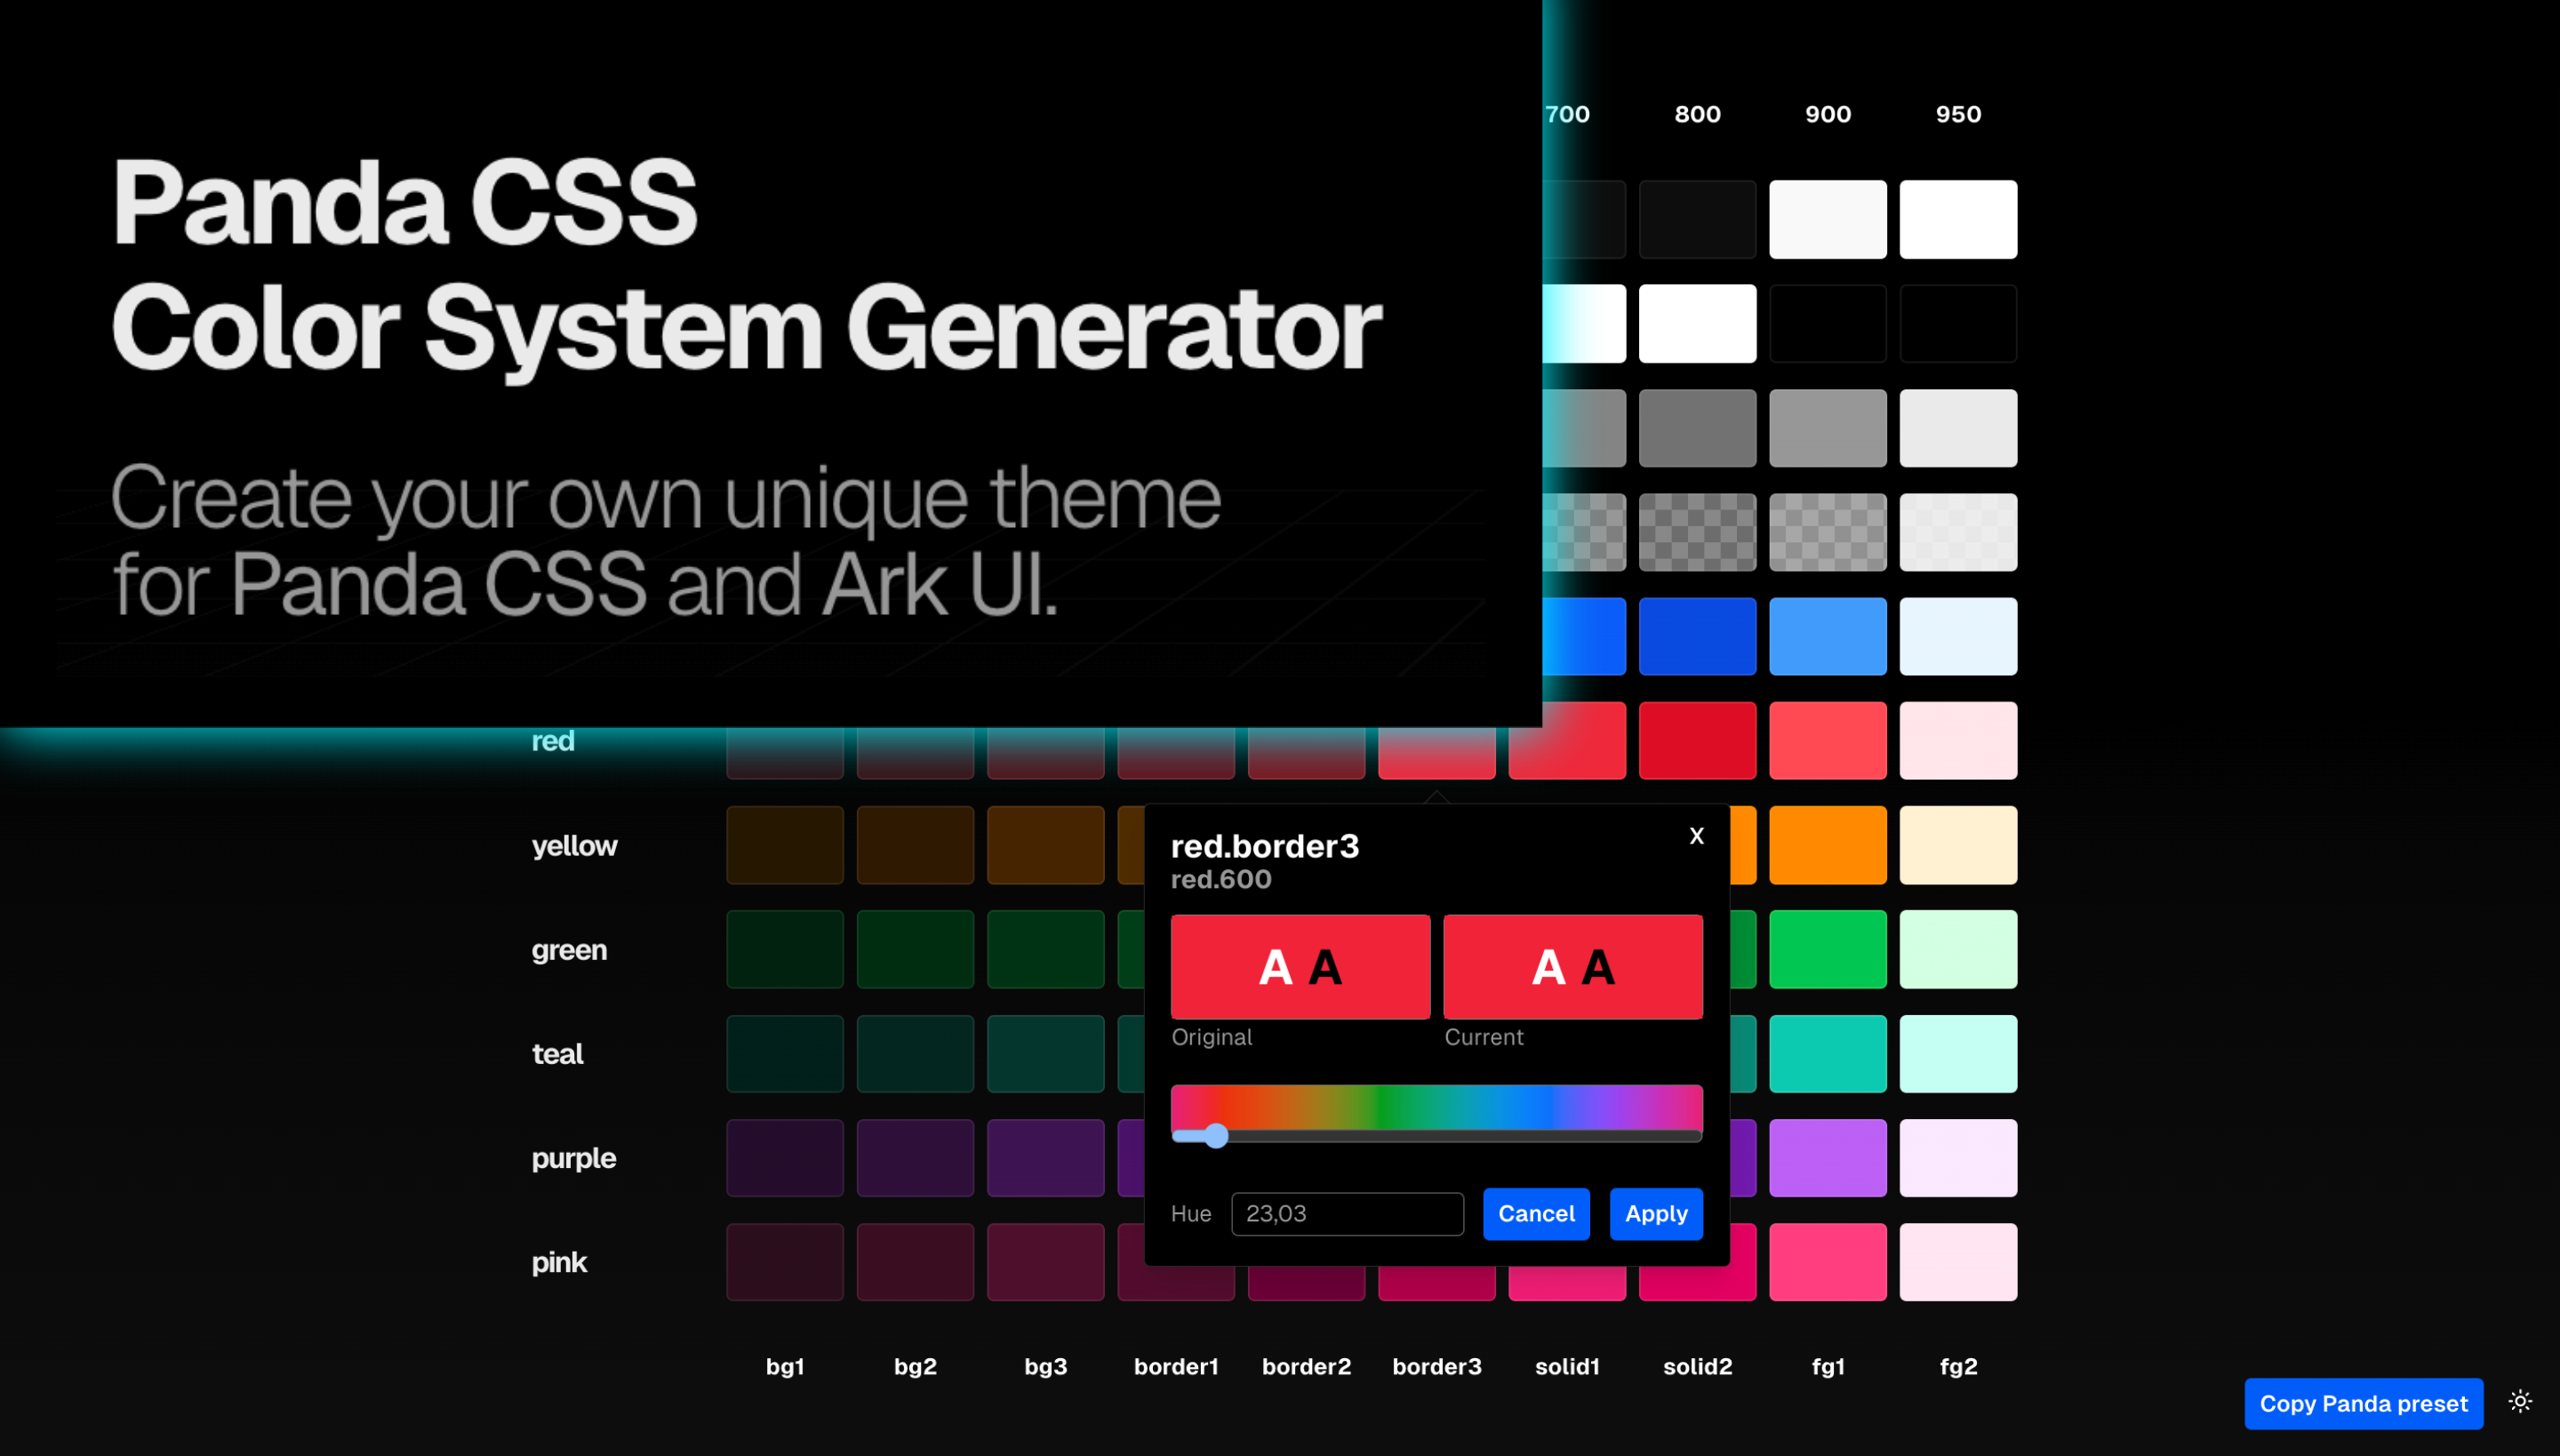Click the Current color preview swatch
This screenshot has height=1456, width=2560.
click(1573, 967)
